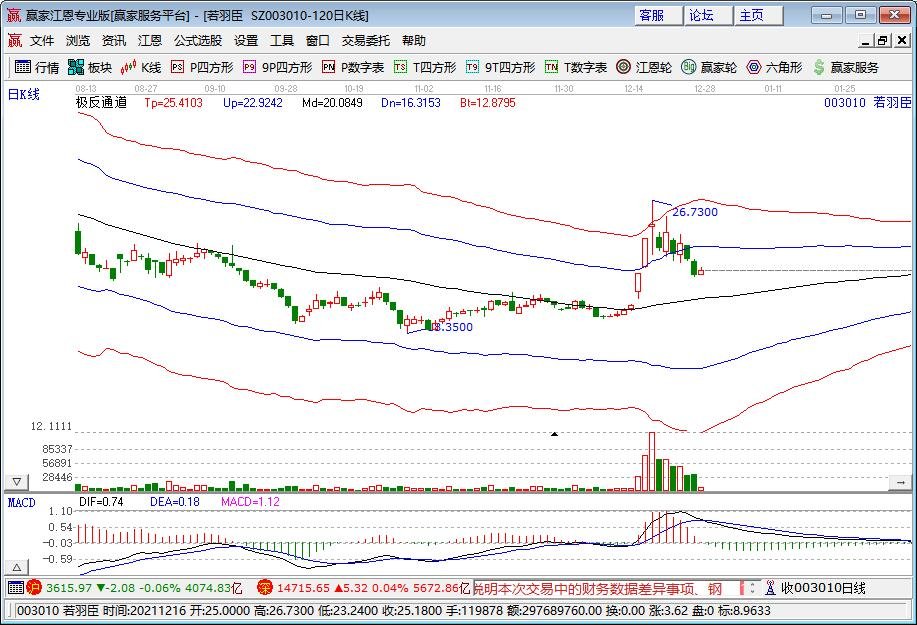Click the 3615.97 Shanghai index value

pyautogui.click(x=69, y=588)
